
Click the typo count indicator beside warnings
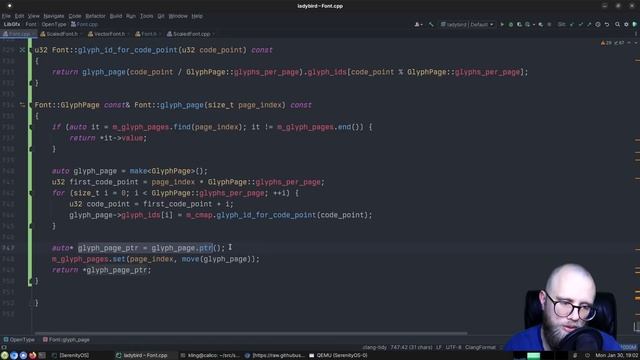tap(619, 42)
